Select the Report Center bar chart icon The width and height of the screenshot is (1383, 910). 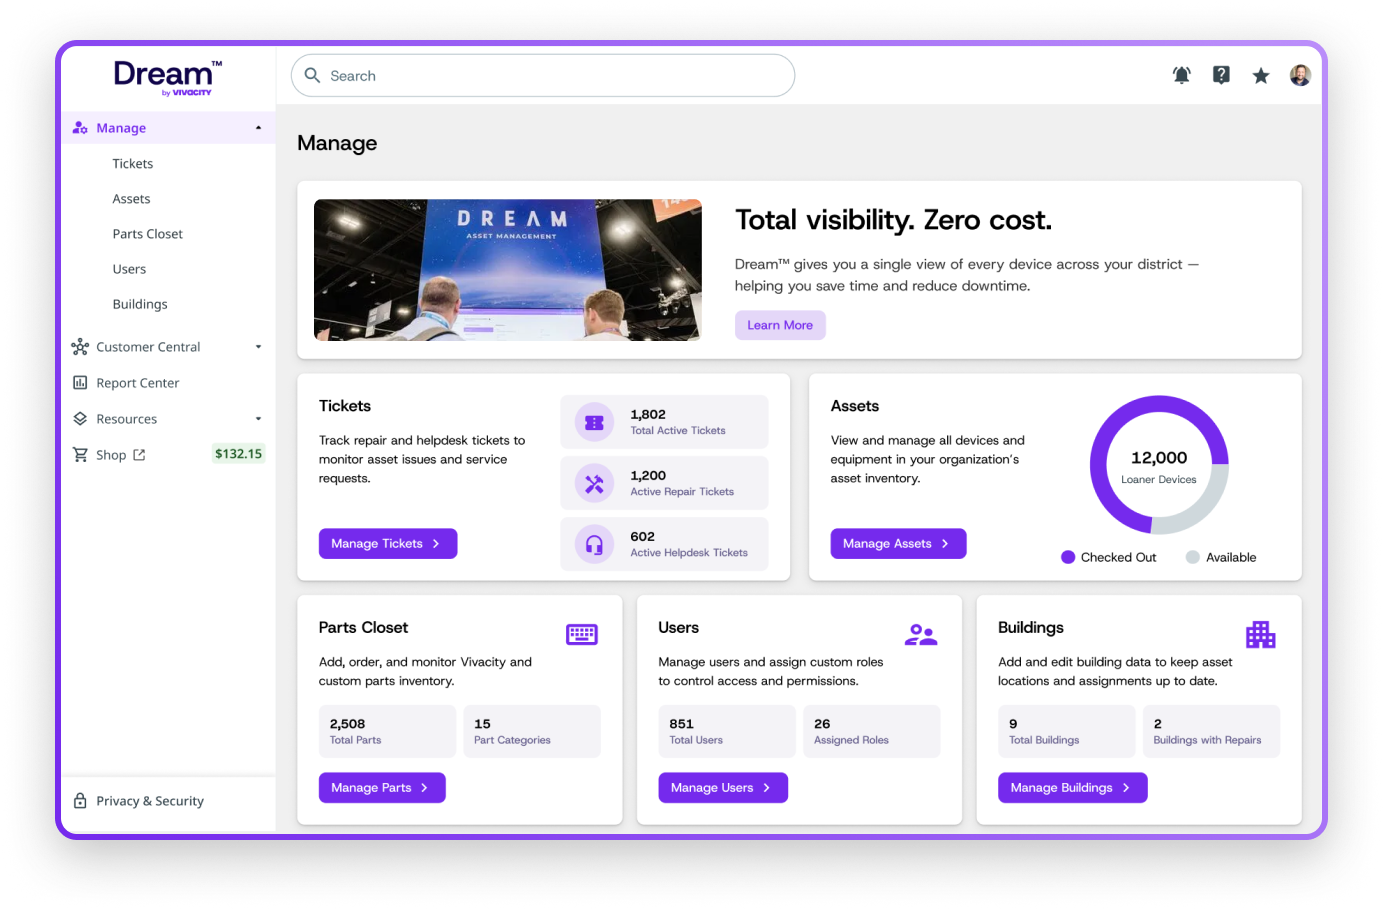pyautogui.click(x=80, y=382)
